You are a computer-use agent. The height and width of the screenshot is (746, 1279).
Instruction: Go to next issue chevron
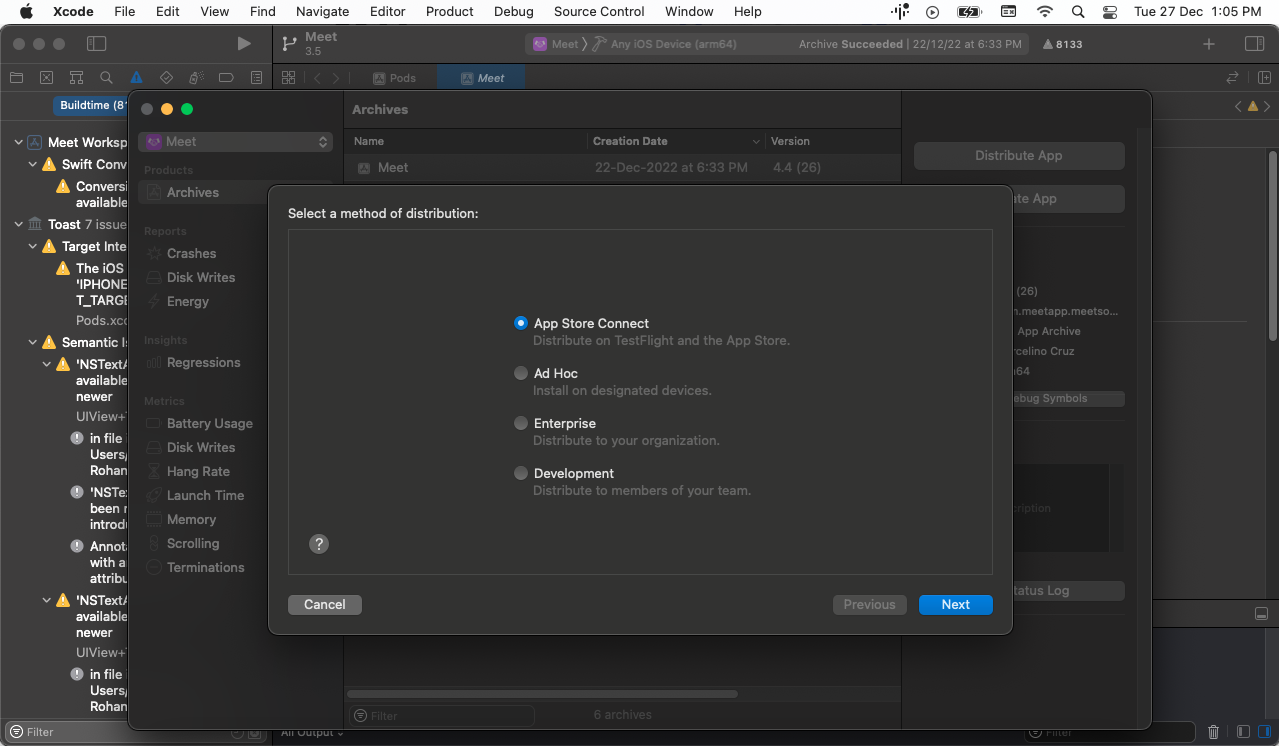click(1267, 106)
